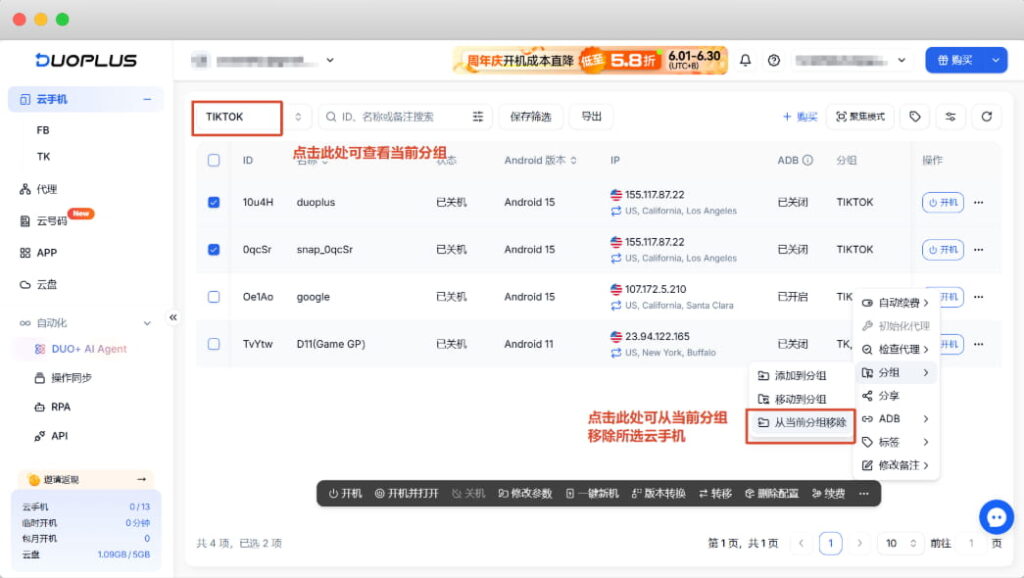Check the TvYtw D11(Game GP) row
The width and height of the screenshot is (1024, 578).
point(214,344)
